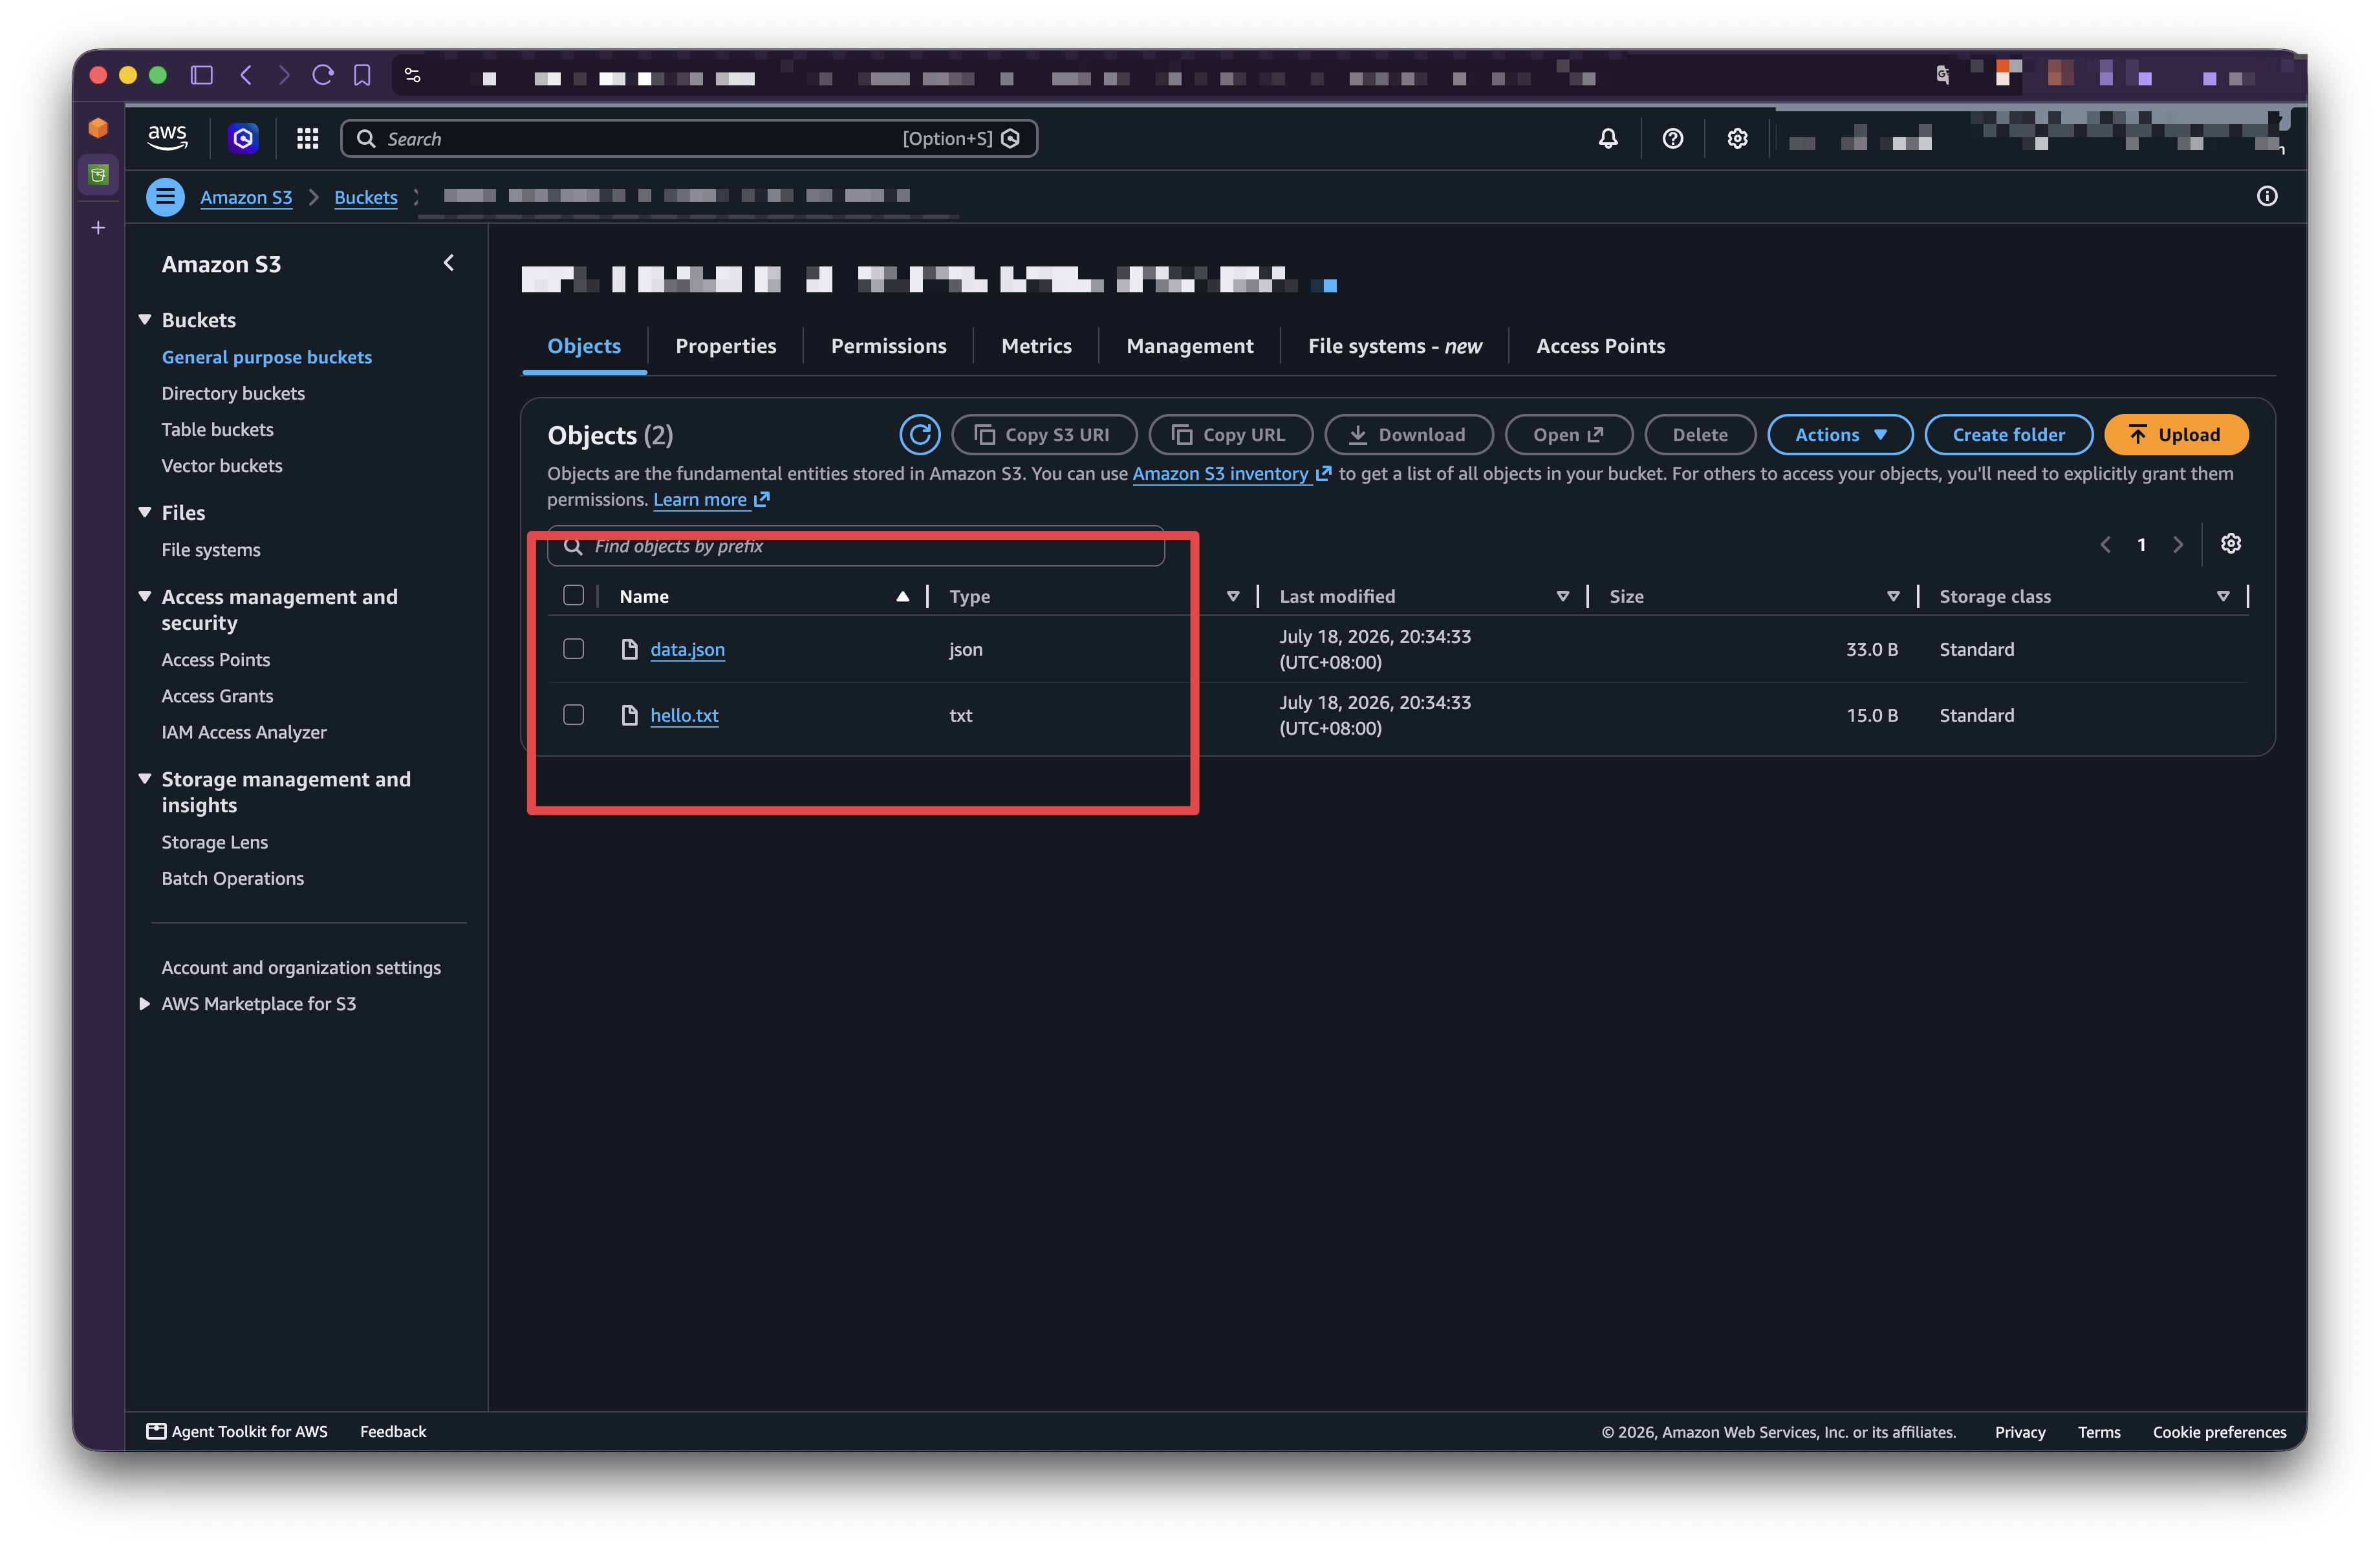Open the data.json object link
This screenshot has height=1547, width=2380.
tap(688, 649)
